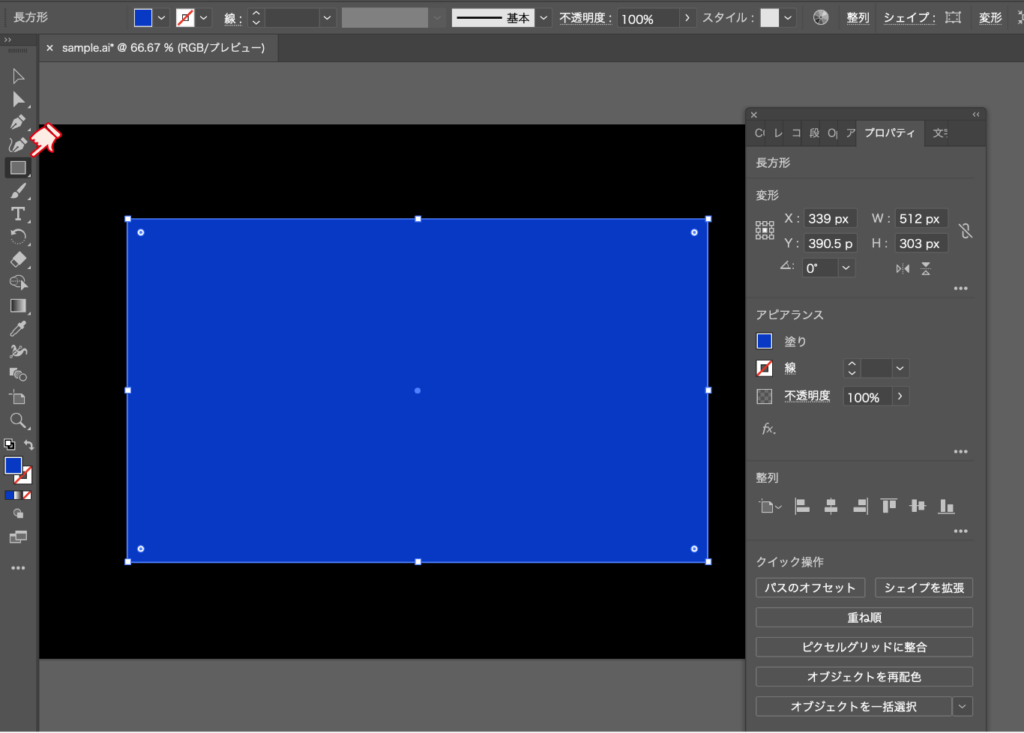Open the 基本 brush definition dropdown
This screenshot has height=733, width=1024.
click(x=543, y=18)
